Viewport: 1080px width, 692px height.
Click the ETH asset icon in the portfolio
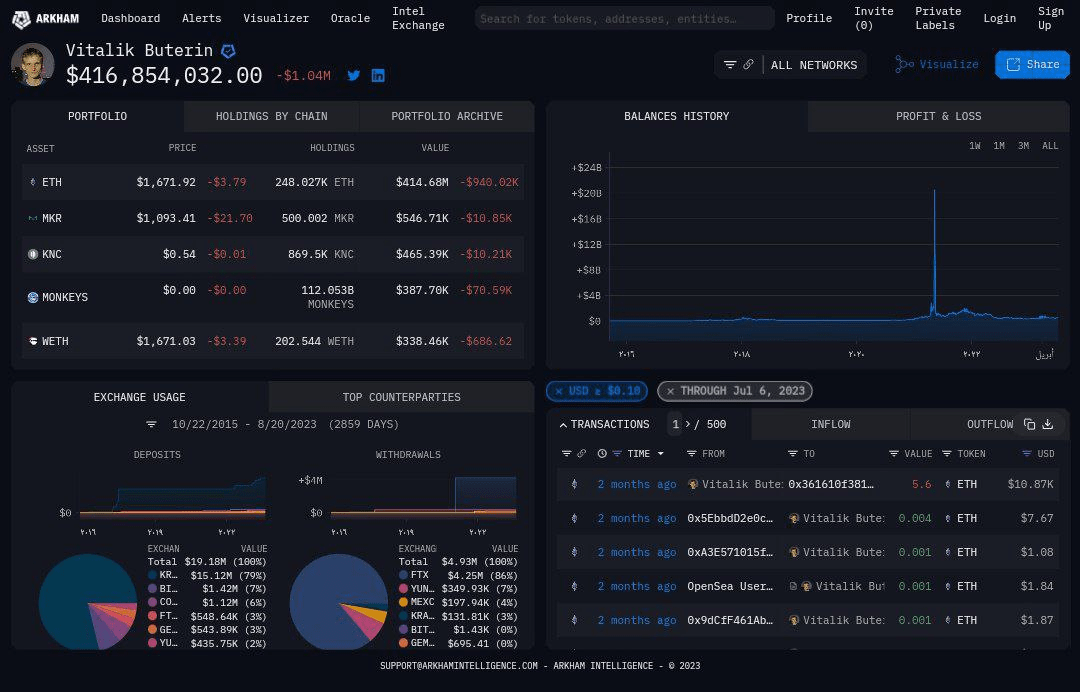32,182
